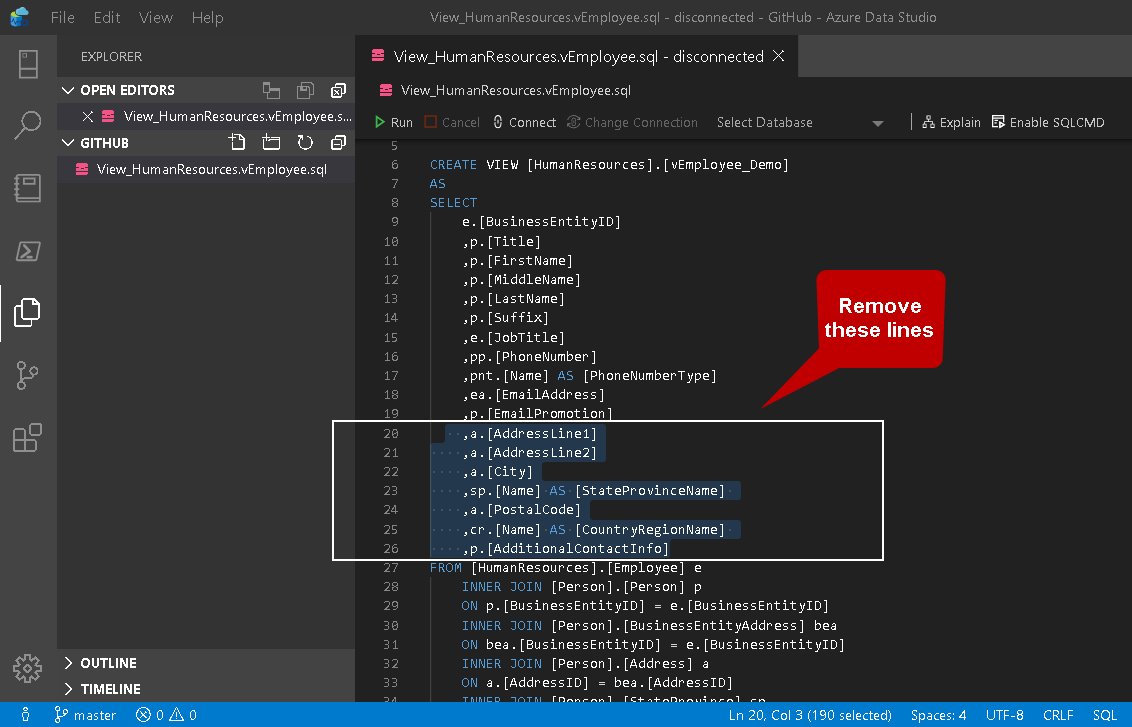
Task: Open the Source Control view
Action: tap(28, 375)
